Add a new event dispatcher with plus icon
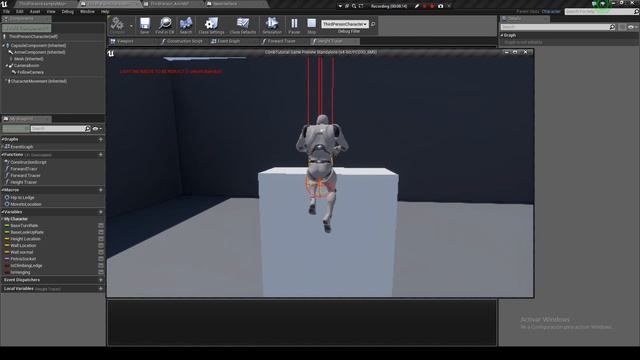Viewport: 640px width, 360px height. 101,280
